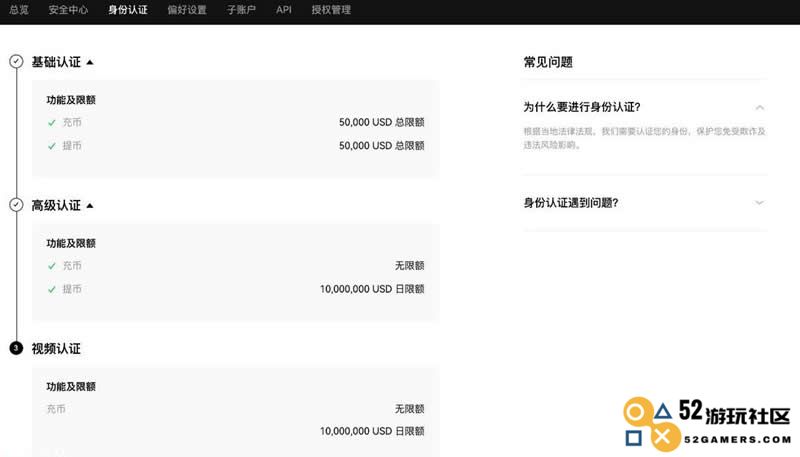This screenshot has width=800, height=457.
Task: Click 功能及限额 label in 视频认证 card
Action: [71, 387]
